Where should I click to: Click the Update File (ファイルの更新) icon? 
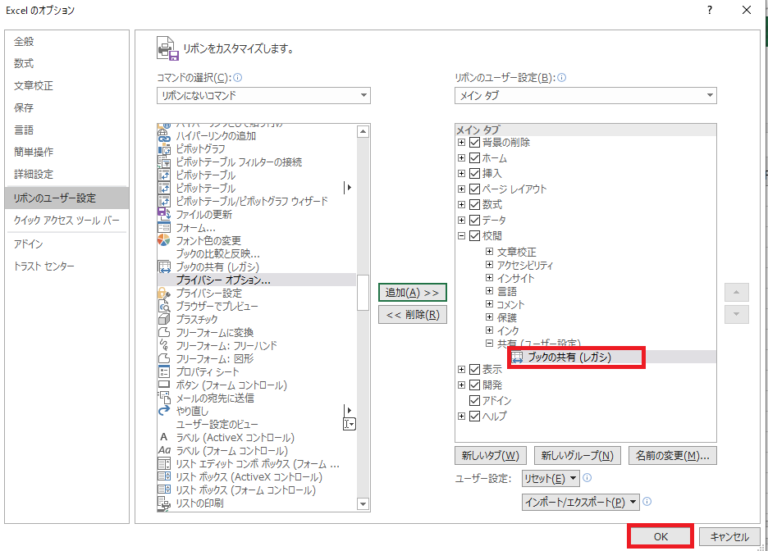(x=164, y=214)
